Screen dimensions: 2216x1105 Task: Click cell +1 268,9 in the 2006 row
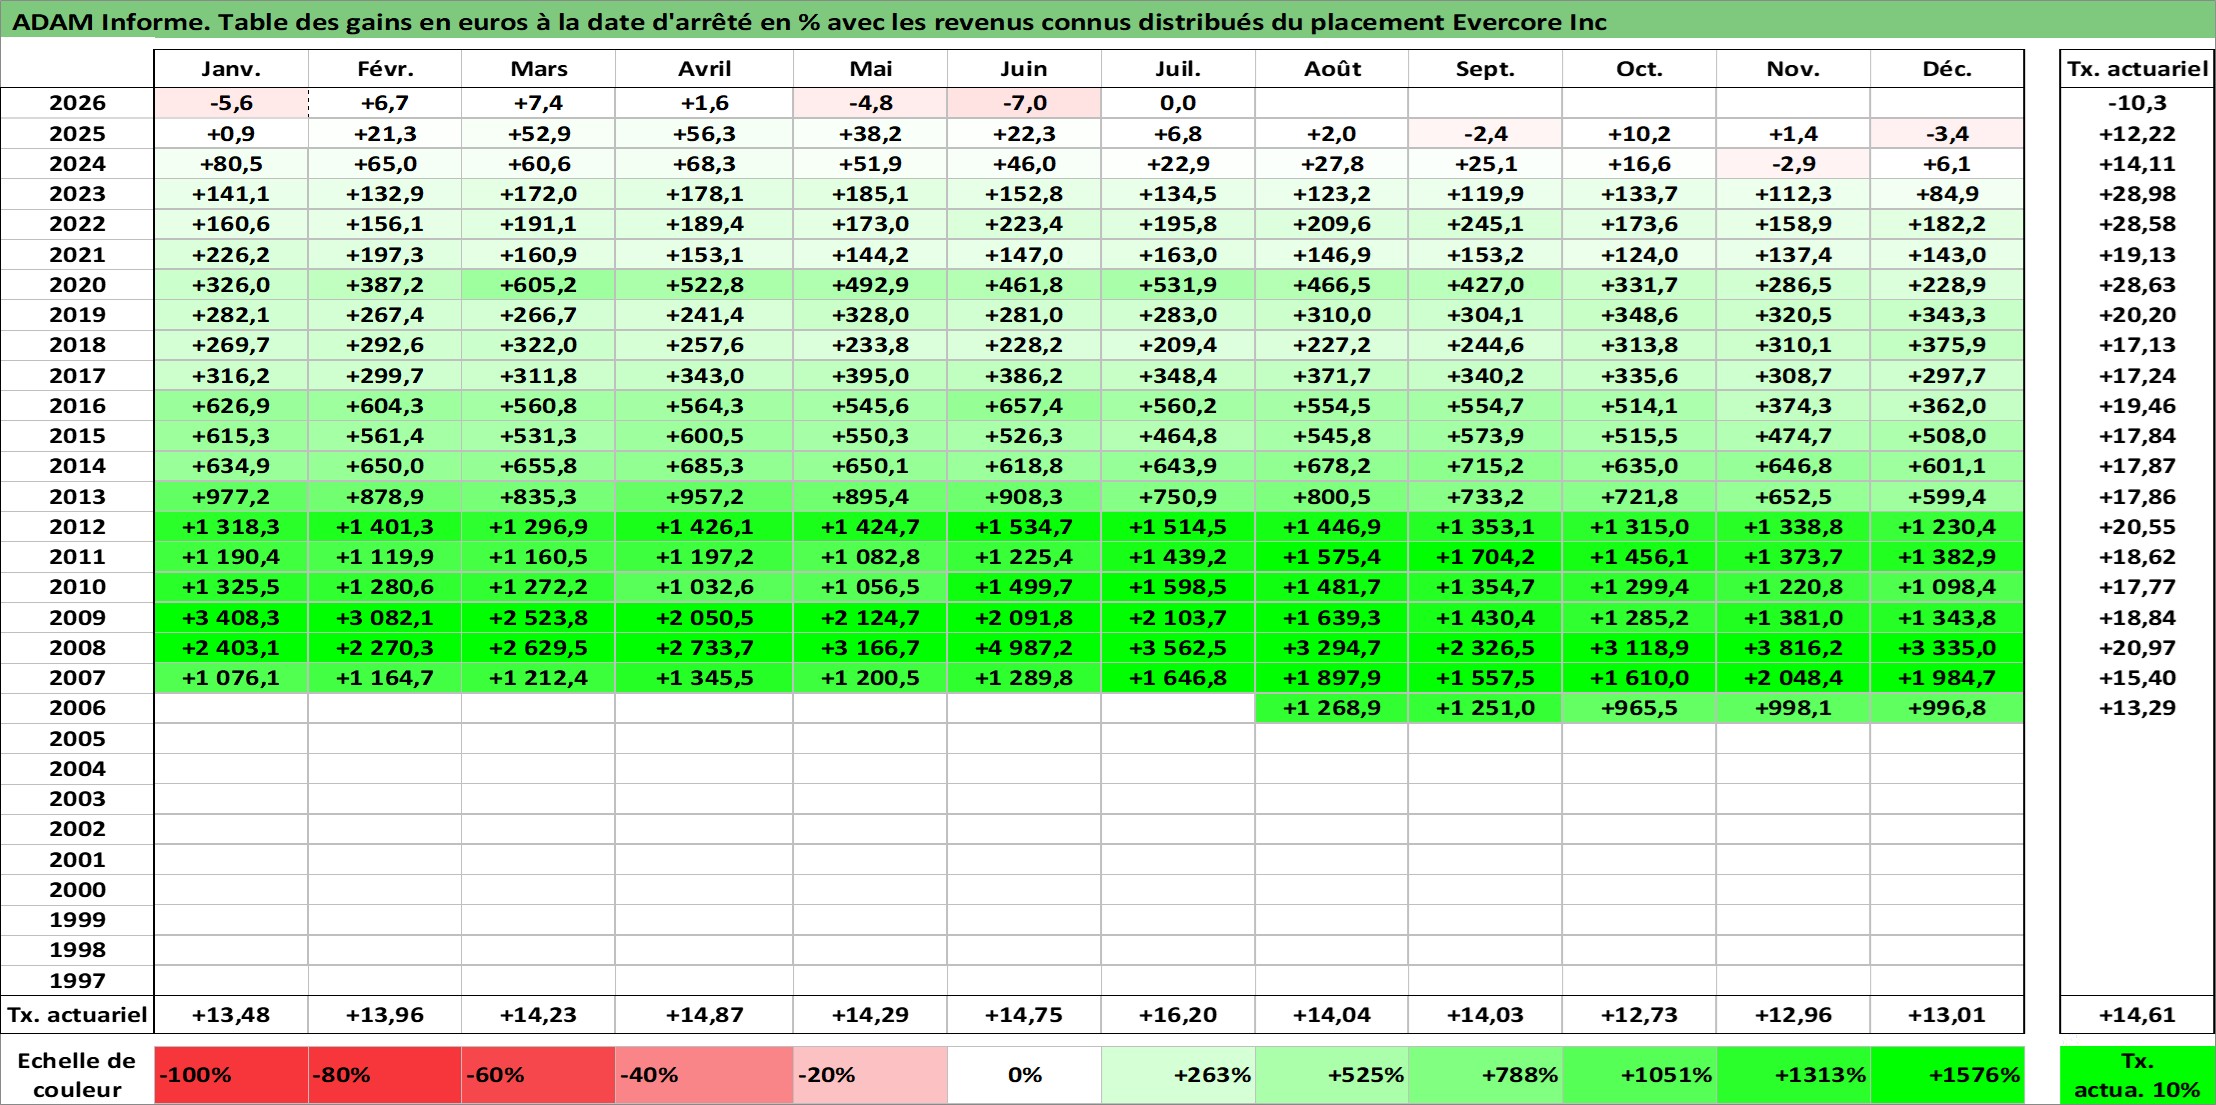1332,708
